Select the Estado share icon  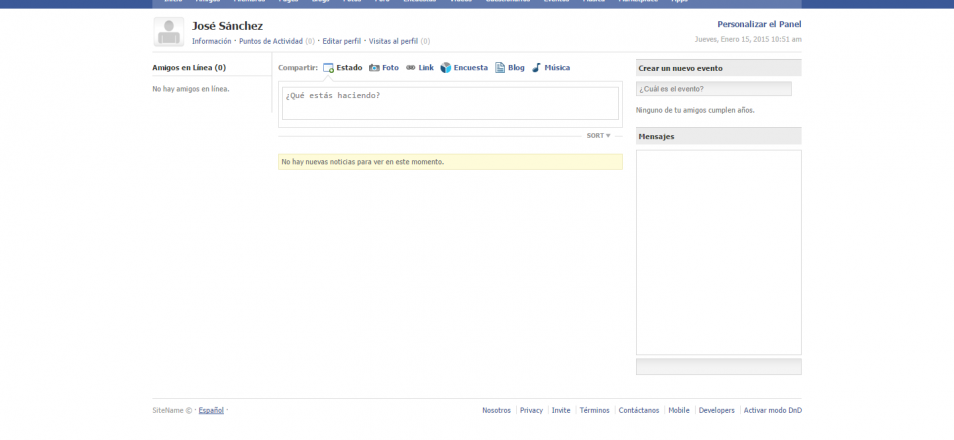click(328, 68)
